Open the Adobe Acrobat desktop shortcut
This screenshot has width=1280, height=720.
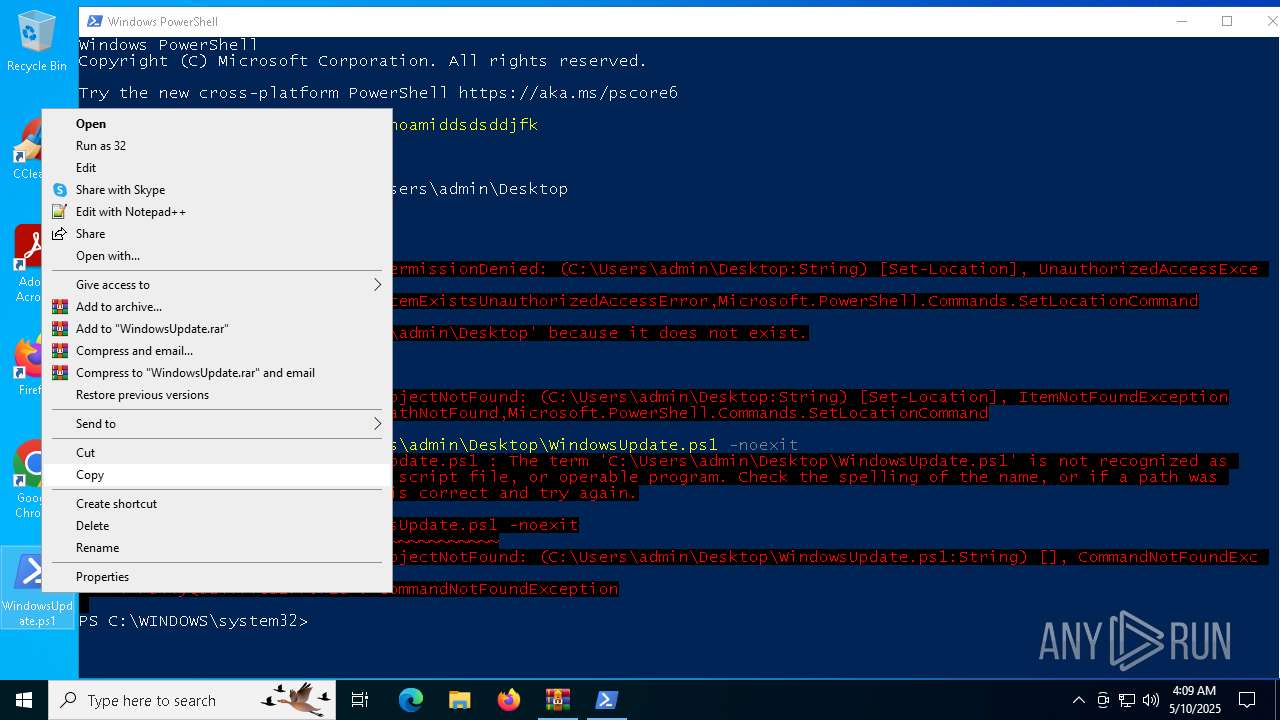click(x=29, y=263)
